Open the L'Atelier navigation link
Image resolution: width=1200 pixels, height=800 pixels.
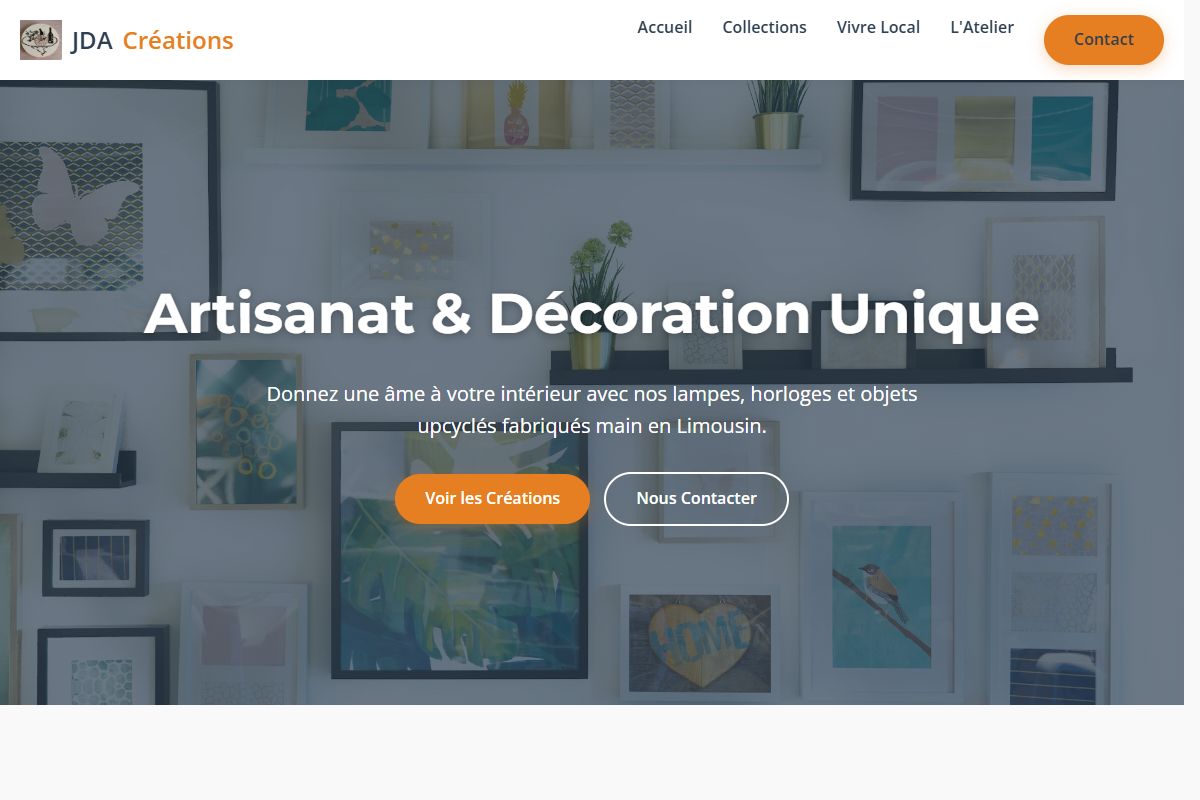[x=982, y=27]
